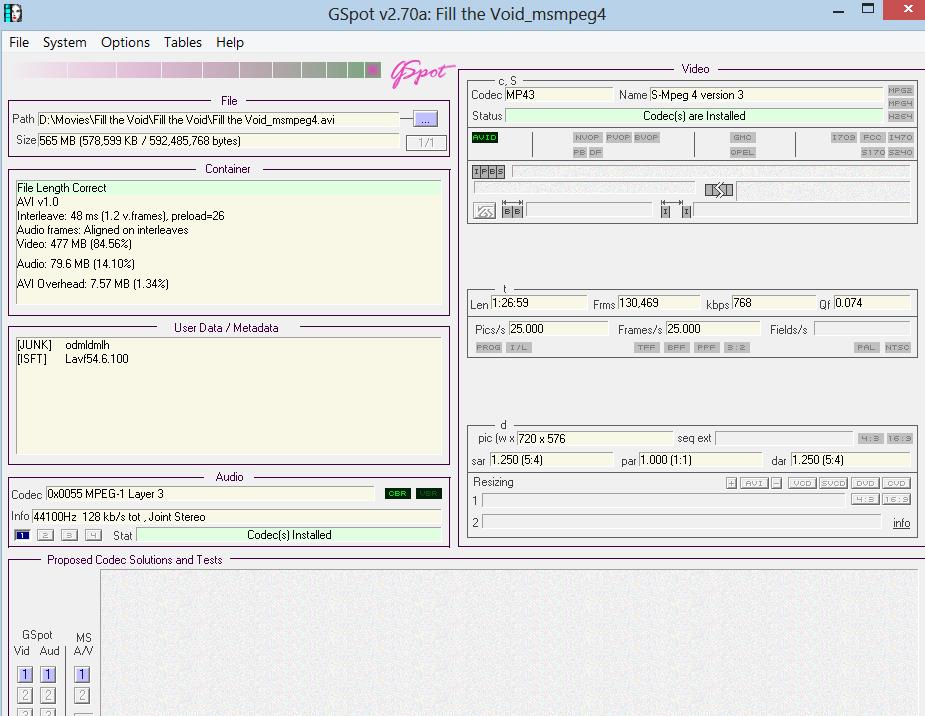
Task: Click the PB indicator
Action: 579,152
